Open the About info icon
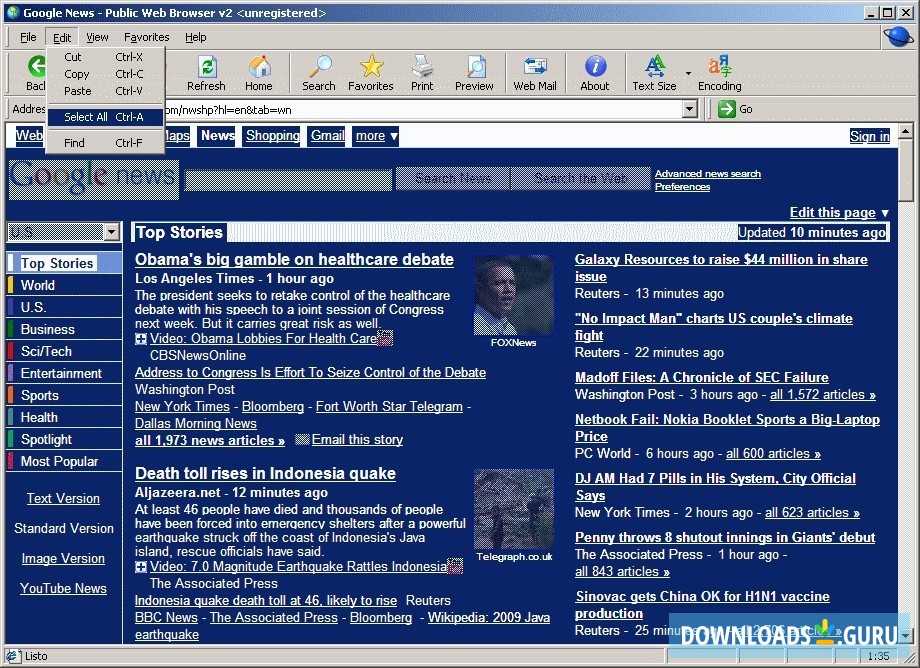This screenshot has width=920, height=668. [x=594, y=70]
